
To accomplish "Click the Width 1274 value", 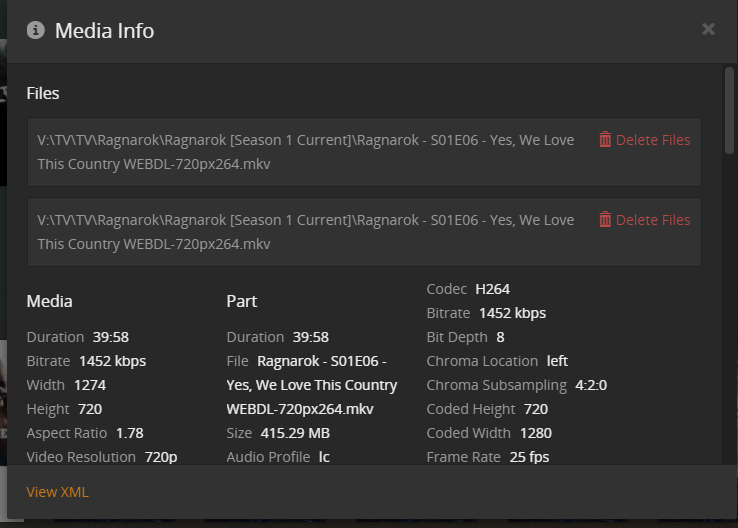I will pyautogui.click(x=89, y=385).
